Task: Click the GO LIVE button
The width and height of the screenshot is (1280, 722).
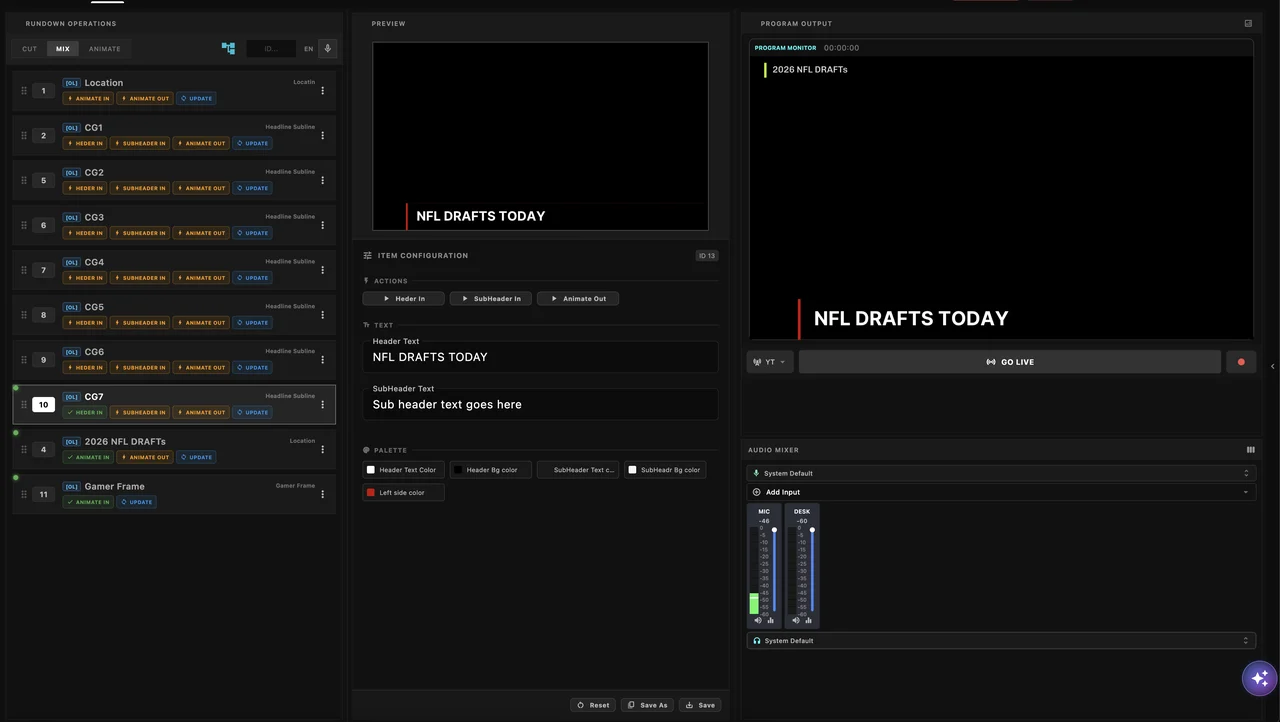Action: (1010, 362)
